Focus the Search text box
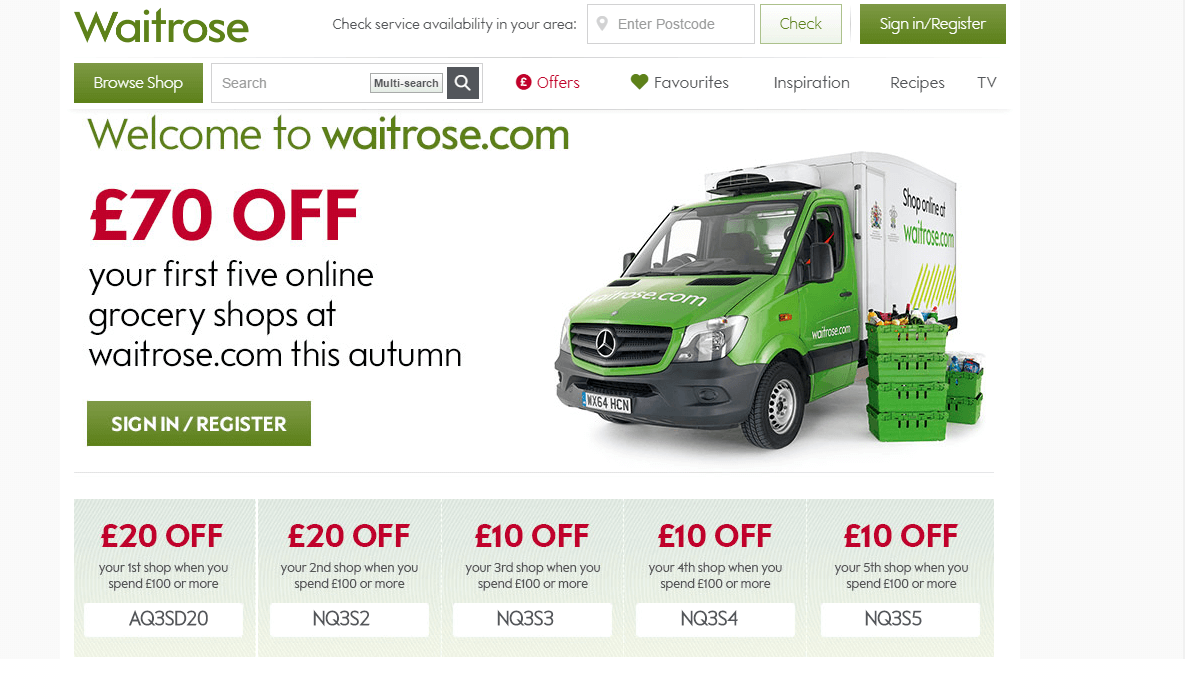The width and height of the screenshot is (1185, 677). coord(291,83)
